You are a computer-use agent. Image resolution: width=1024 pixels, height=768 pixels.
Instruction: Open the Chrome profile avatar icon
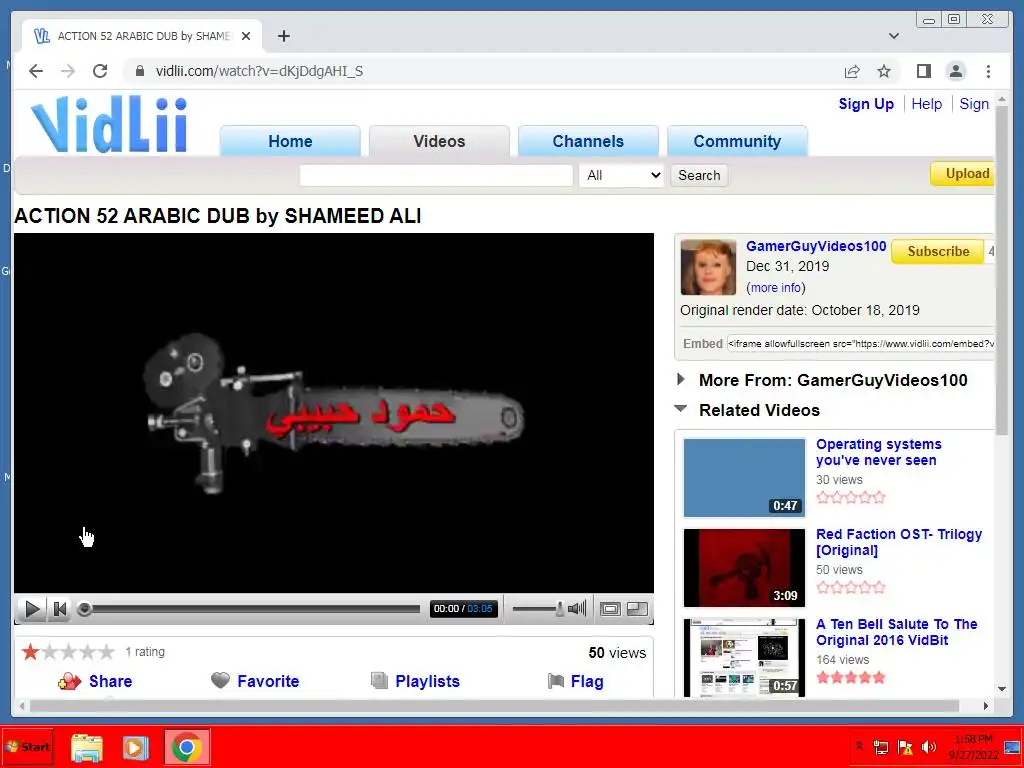(x=956, y=71)
